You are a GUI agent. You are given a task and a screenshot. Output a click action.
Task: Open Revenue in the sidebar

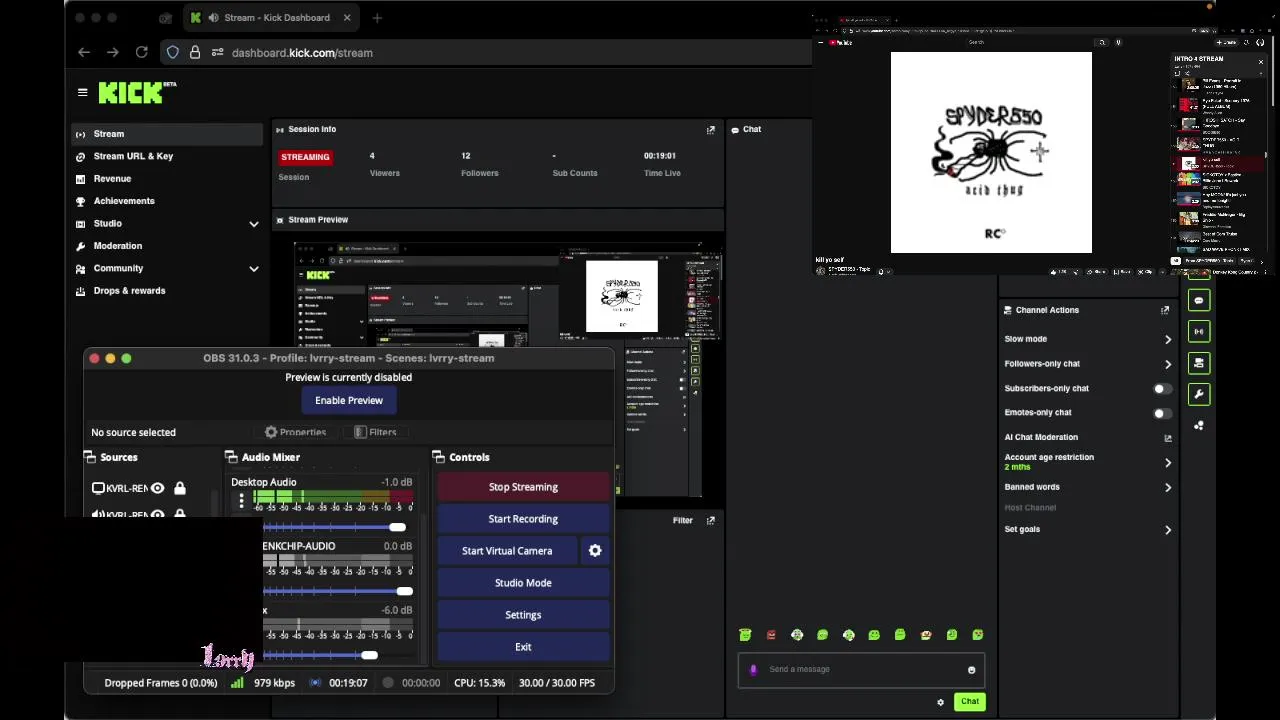coord(112,179)
